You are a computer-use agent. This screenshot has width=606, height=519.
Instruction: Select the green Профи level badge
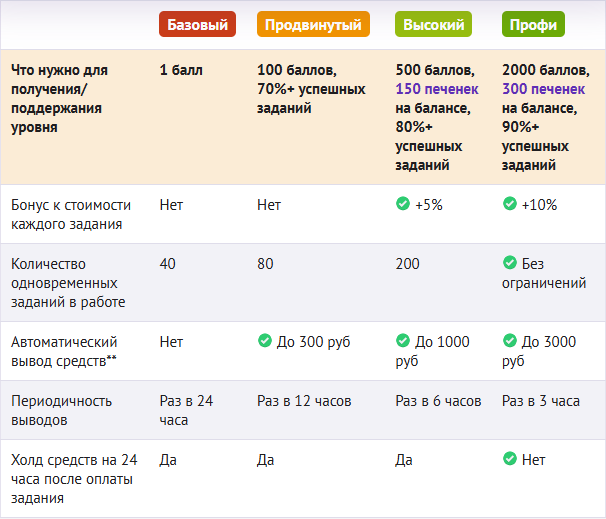coord(534,24)
